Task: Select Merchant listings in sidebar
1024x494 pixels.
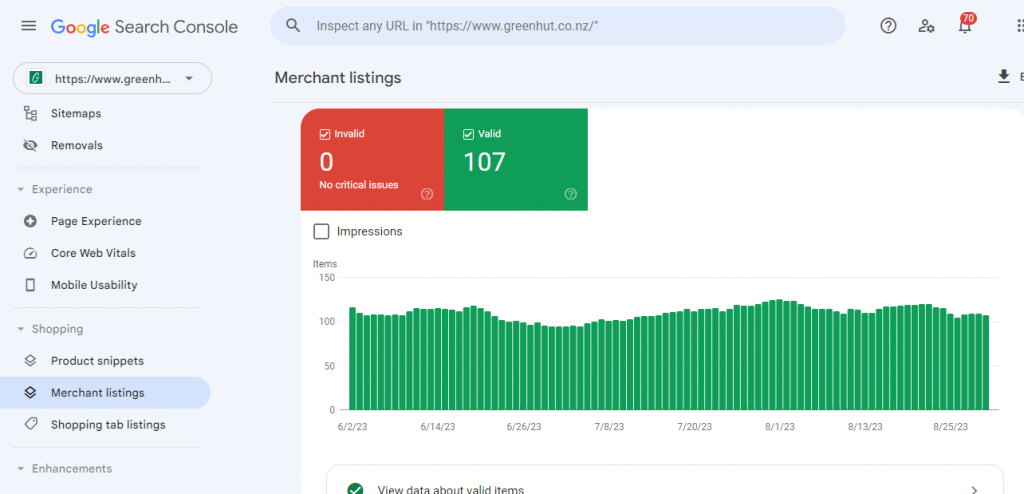Action: (105, 393)
